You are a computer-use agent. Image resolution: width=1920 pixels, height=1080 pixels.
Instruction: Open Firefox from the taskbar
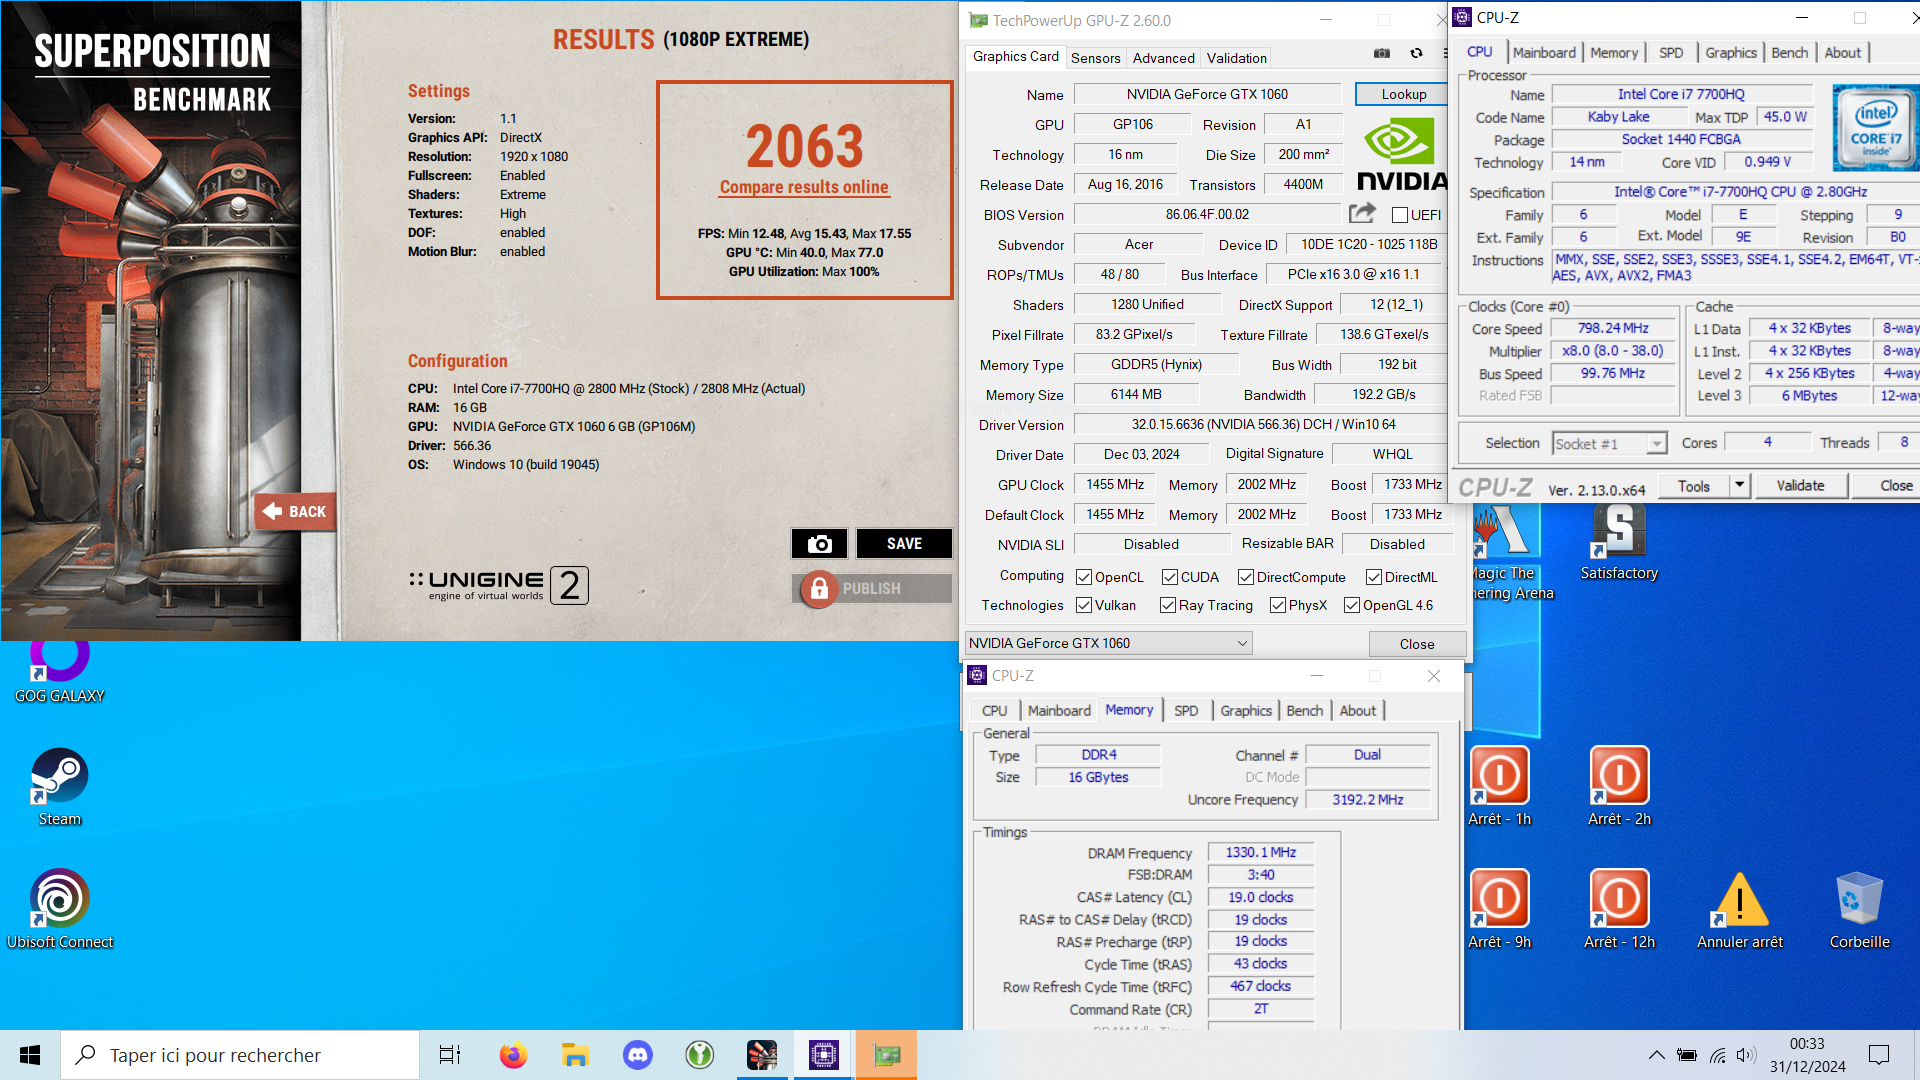point(513,1055)
